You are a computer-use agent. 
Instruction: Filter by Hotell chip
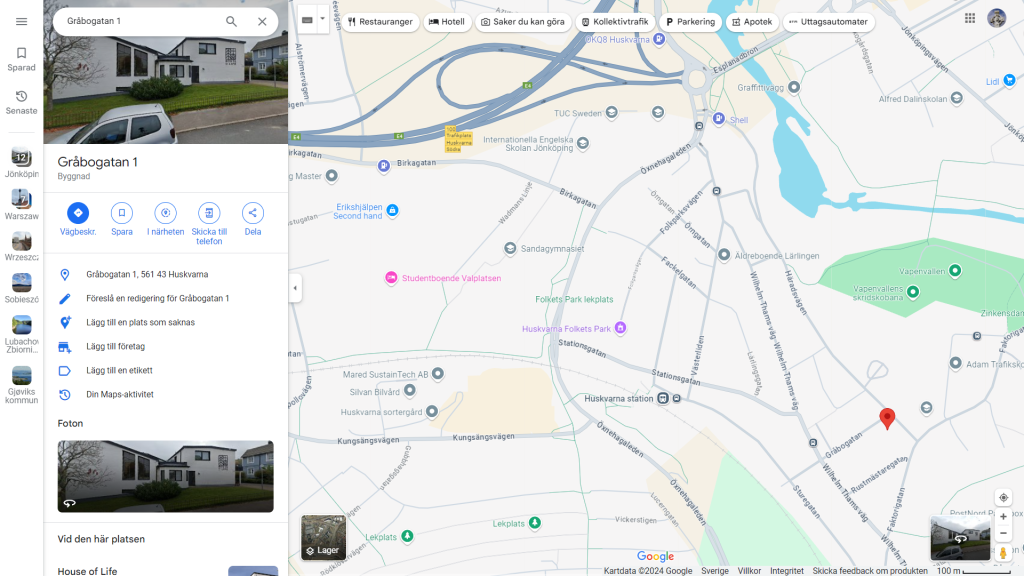pos(447,22)
